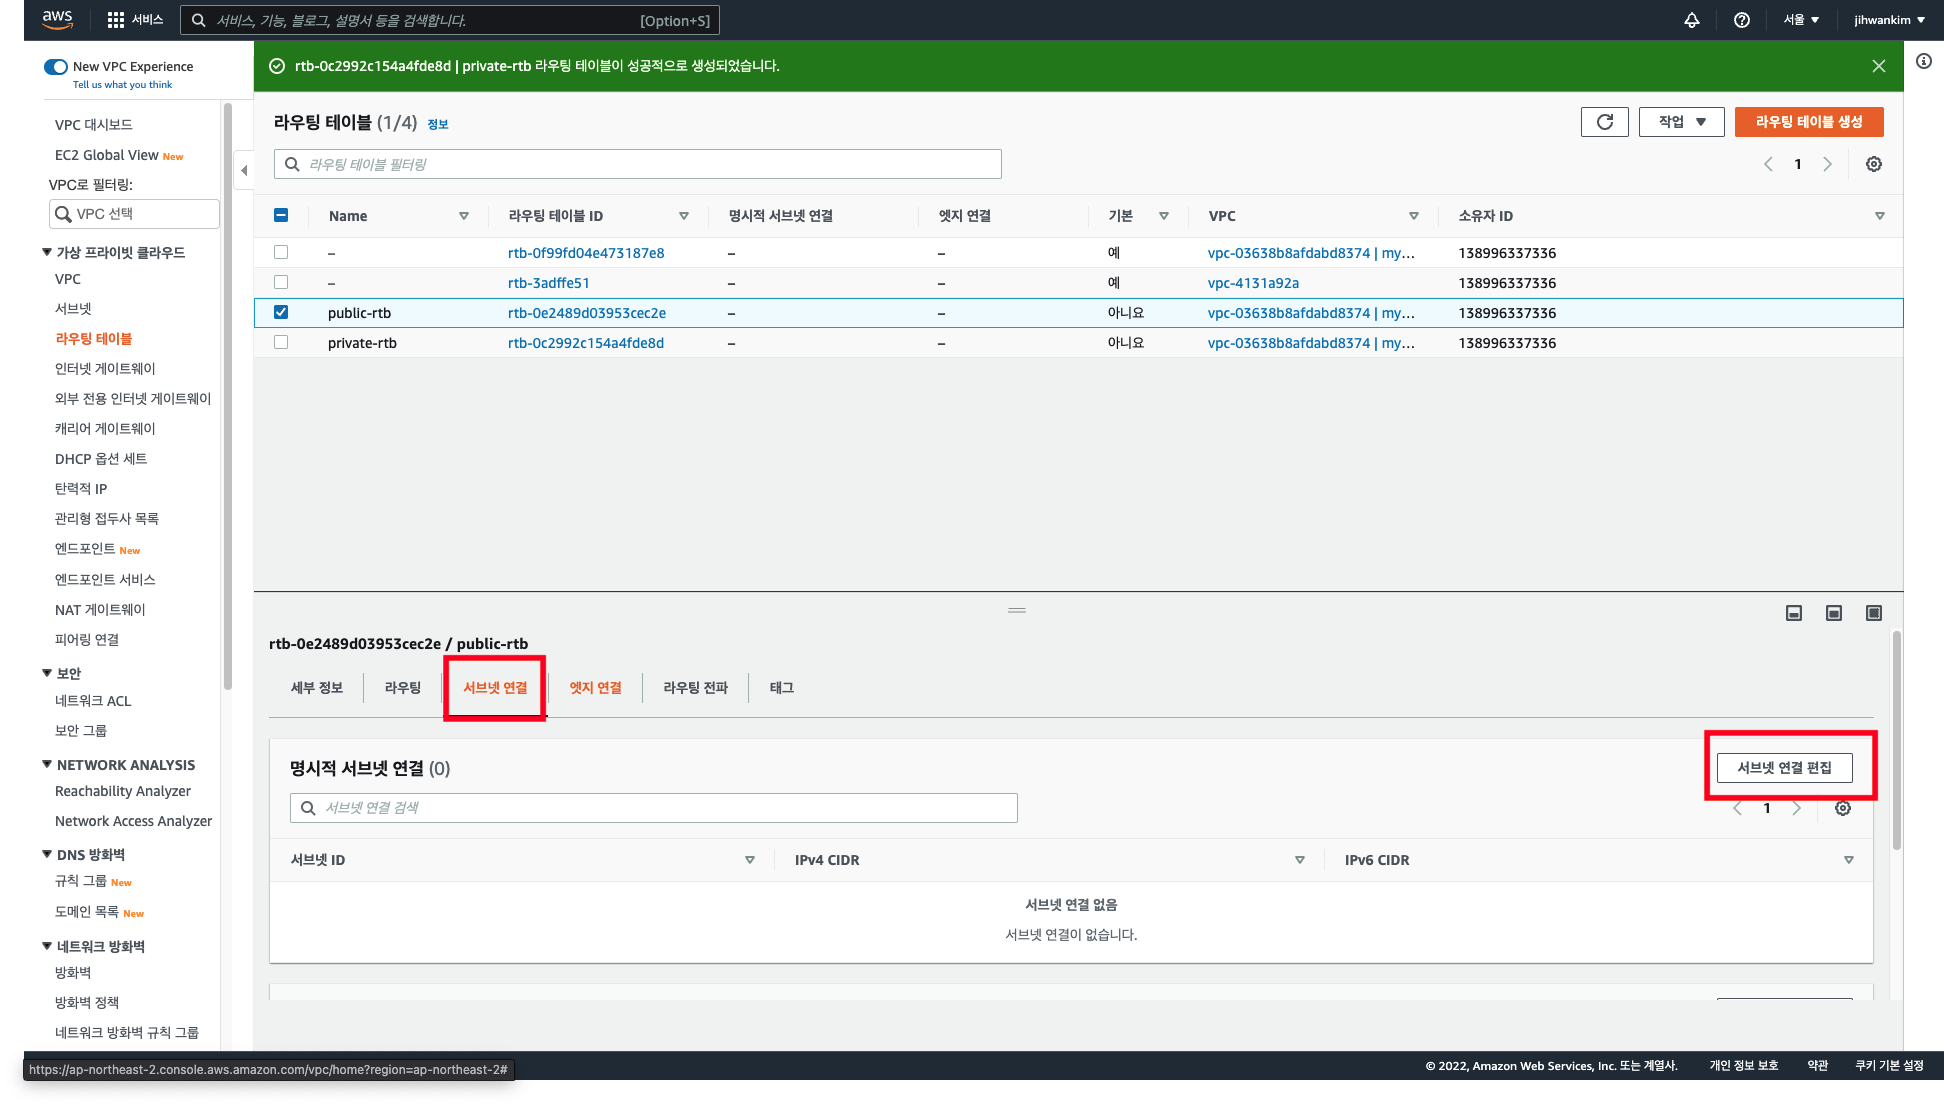Click the refresh routing tables icon
Viewport: 1944px width, 1108px height.
1604,122
